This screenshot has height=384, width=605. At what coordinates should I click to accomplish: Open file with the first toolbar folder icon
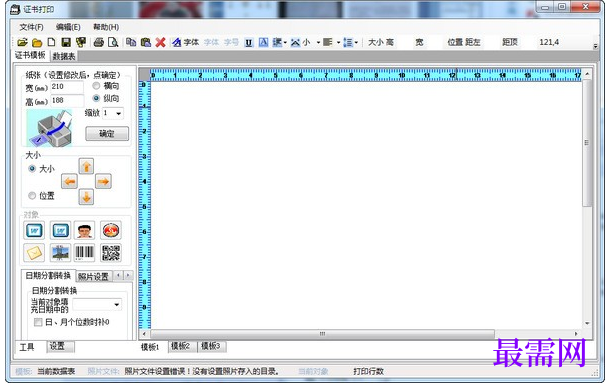(x=22, y=42)
